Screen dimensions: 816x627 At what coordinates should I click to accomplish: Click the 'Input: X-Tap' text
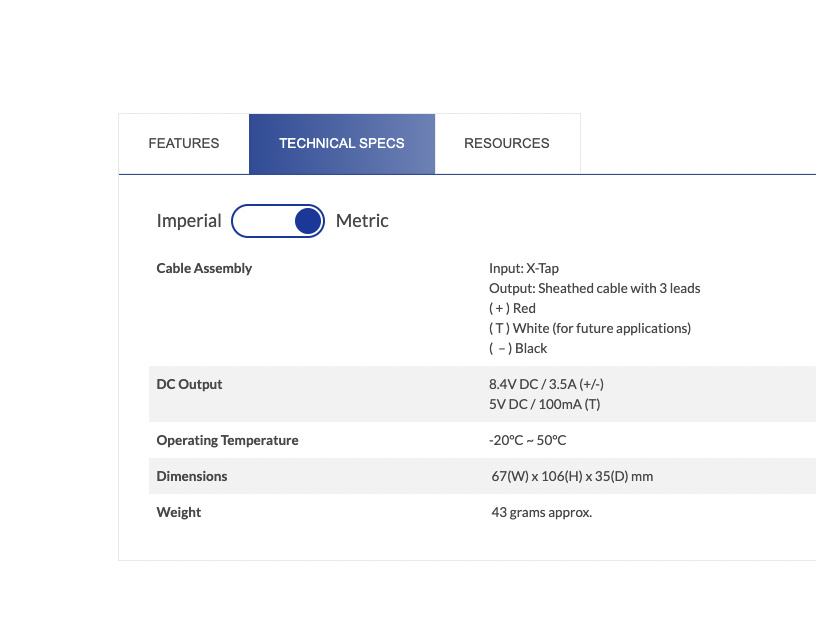pos(524,268)
